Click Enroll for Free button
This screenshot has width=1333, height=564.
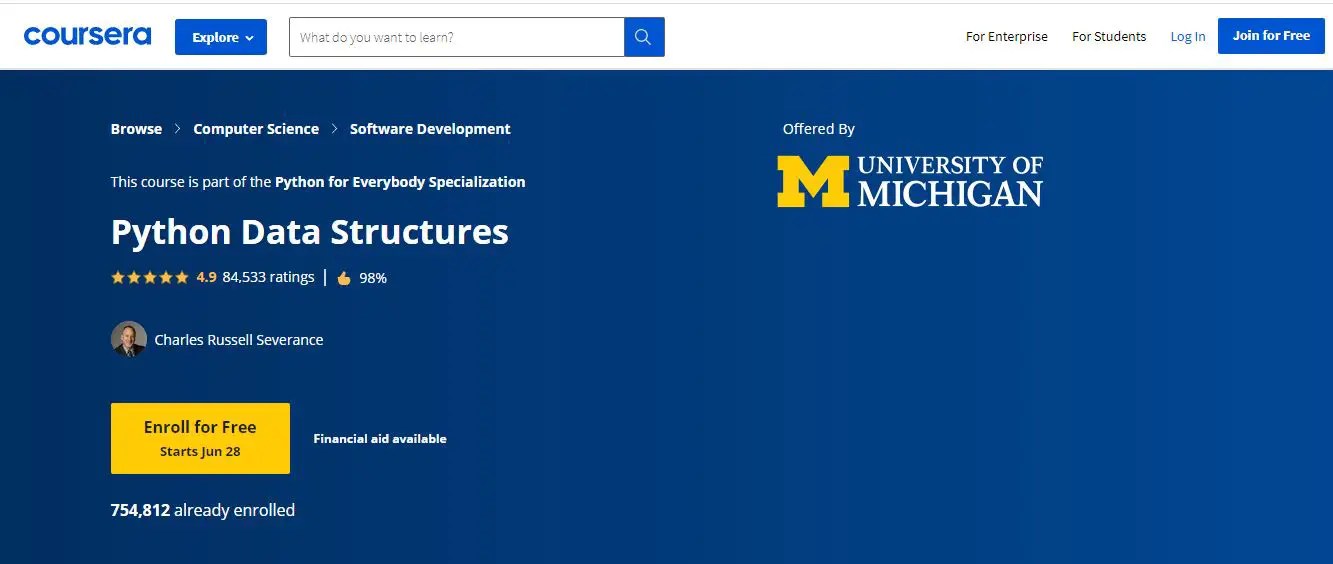200,438
